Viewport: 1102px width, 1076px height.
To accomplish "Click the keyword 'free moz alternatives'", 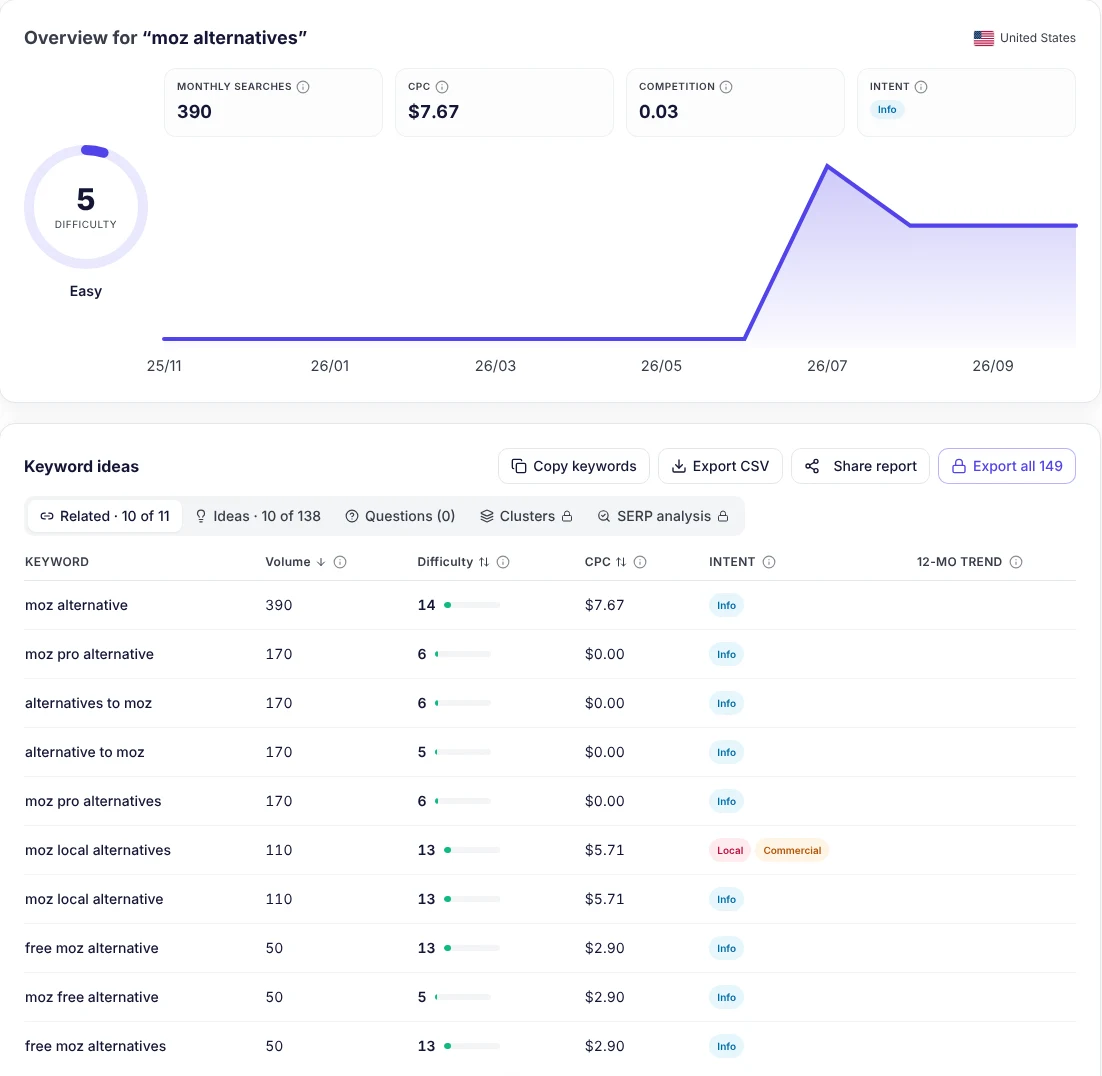I will pos(96,1046).
